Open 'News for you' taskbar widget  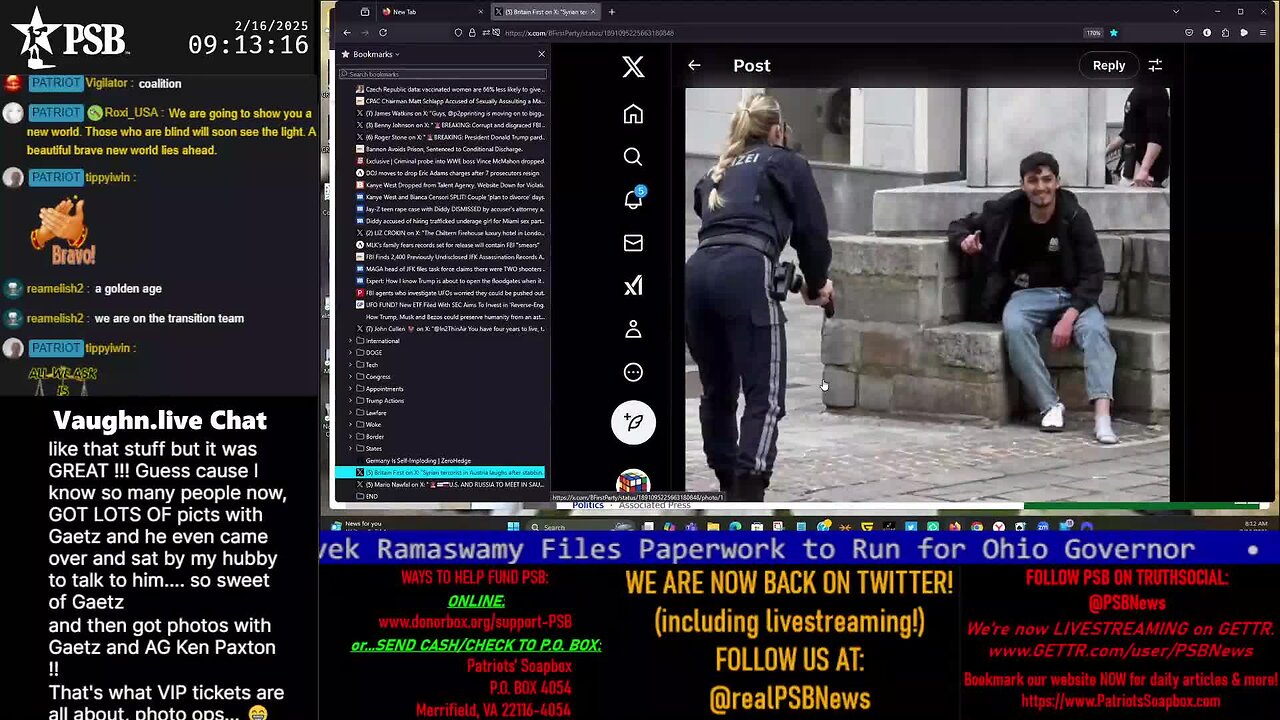(x=355, y=525)
